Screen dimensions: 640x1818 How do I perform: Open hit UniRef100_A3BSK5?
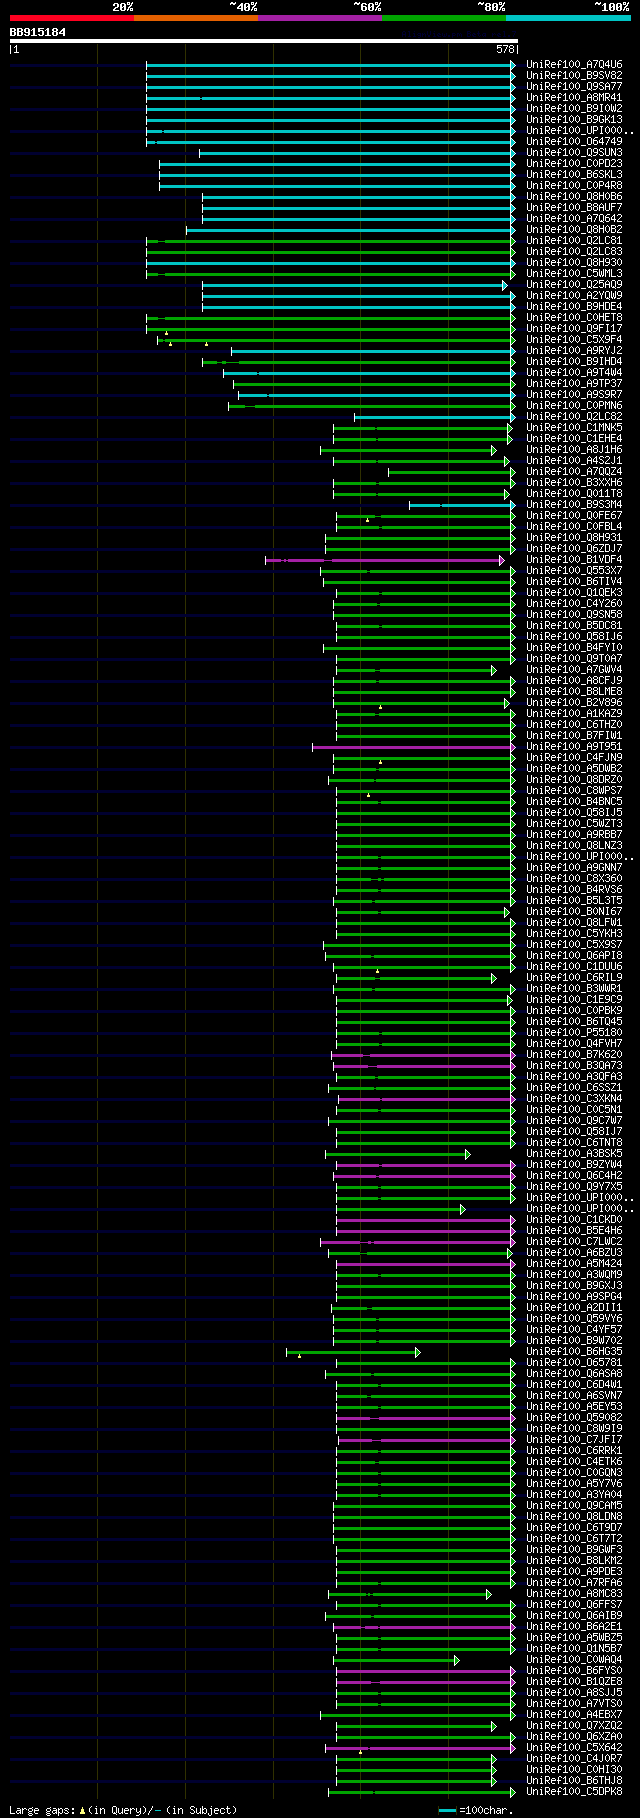(x=574, y=1153)
